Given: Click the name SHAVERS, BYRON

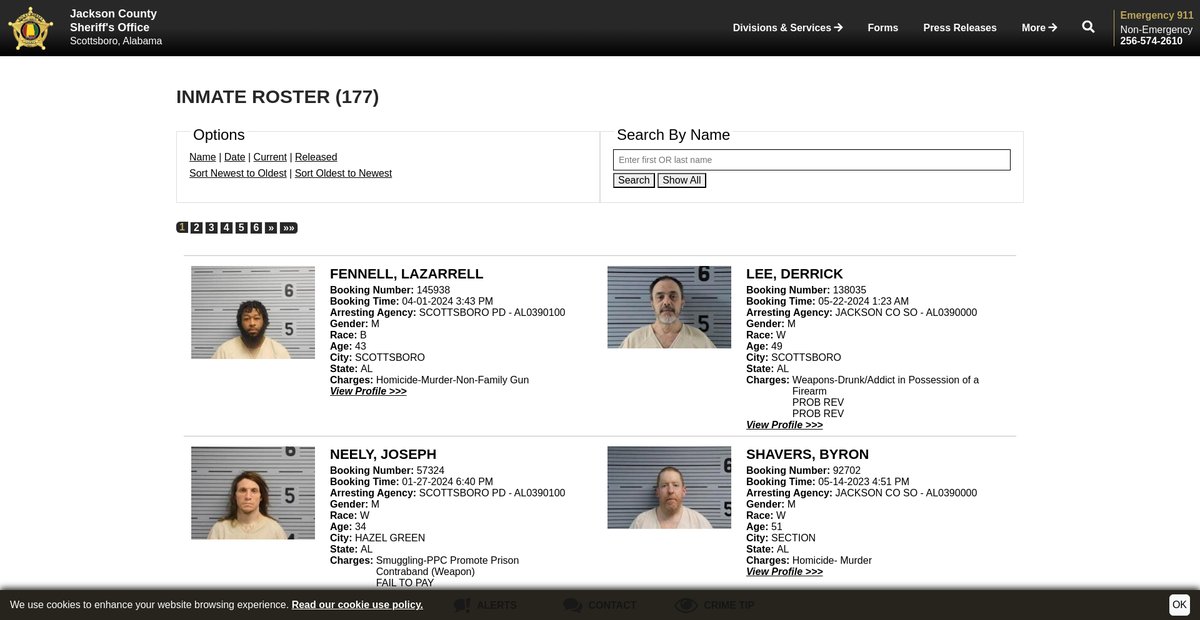Looking at the screenshot, I should [807, 454].
